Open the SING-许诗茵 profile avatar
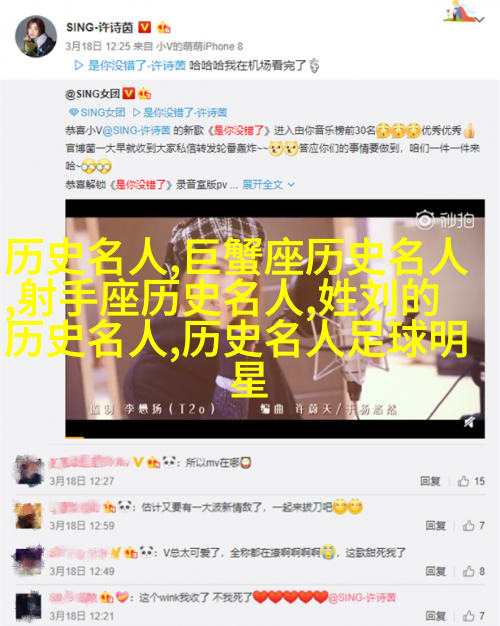 pyautogui.click(x=36, y=37)
